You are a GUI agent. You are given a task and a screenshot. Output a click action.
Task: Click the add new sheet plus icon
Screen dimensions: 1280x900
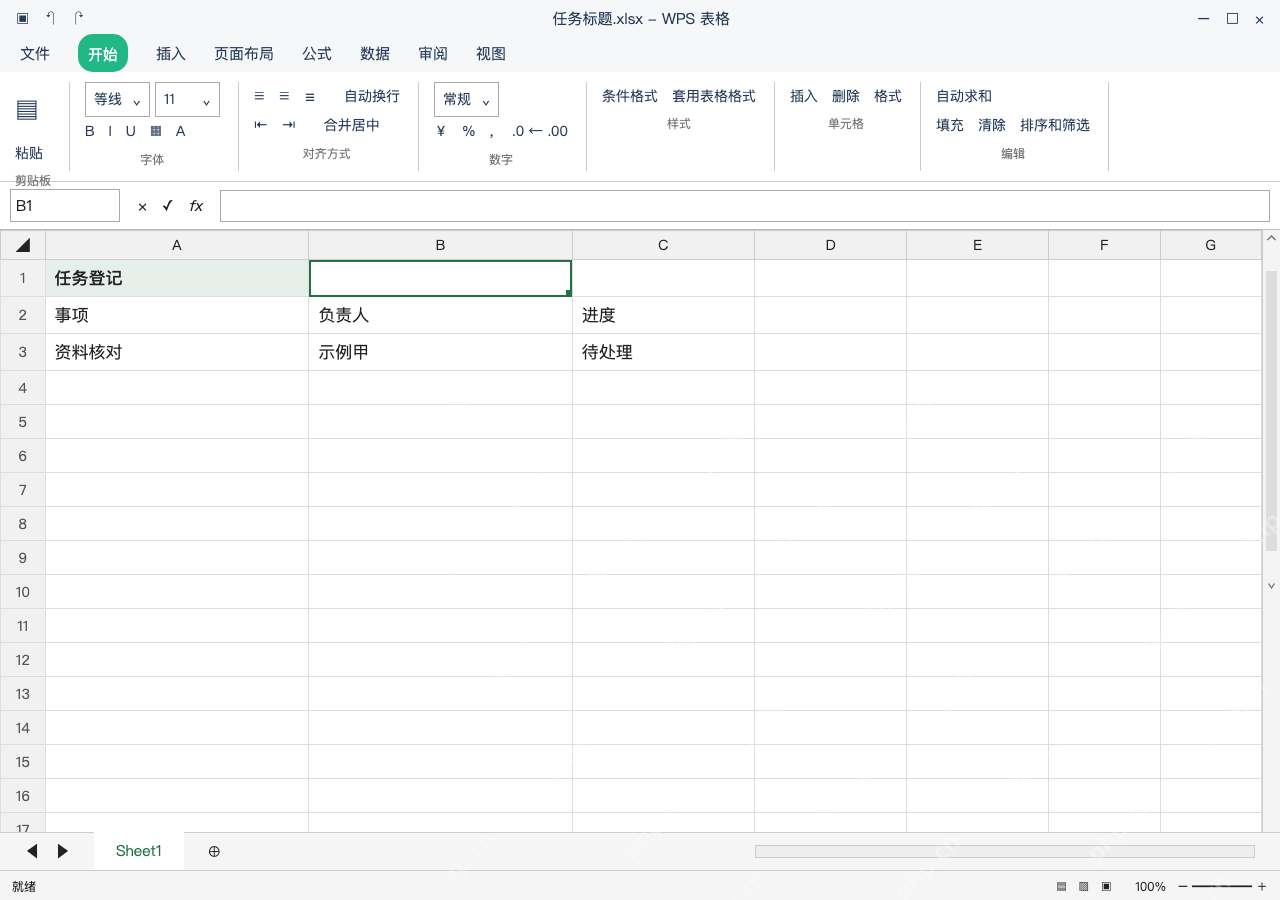point(214,851)
